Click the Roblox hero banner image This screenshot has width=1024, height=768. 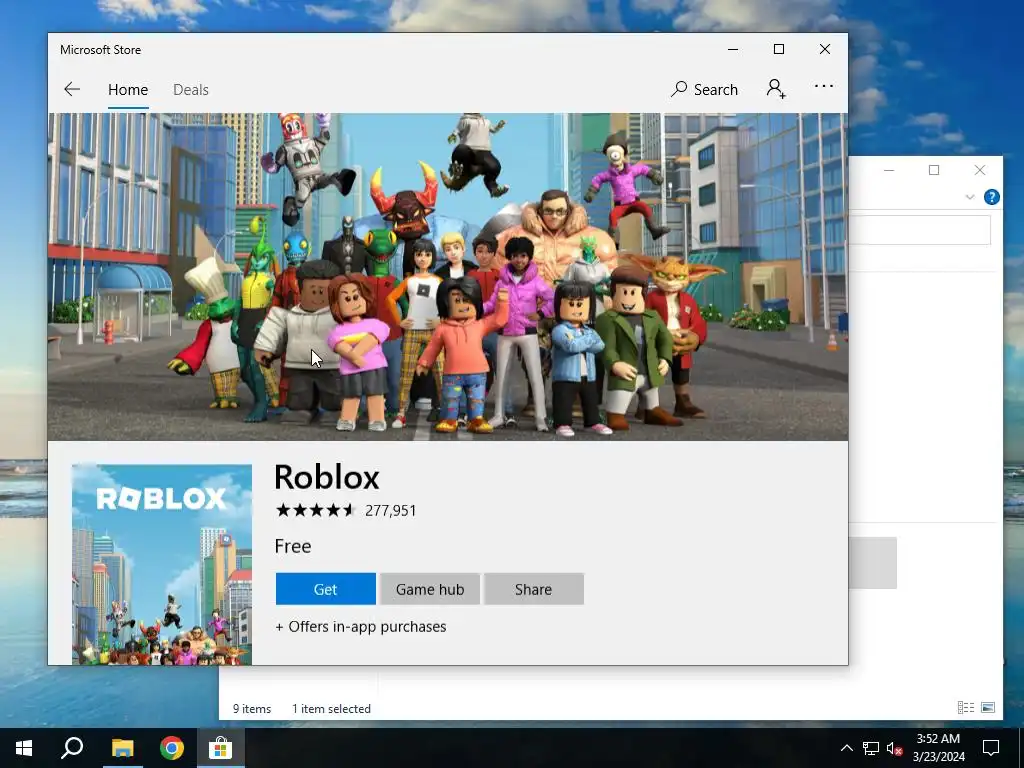pyautogui.click(x=448, y=277)
